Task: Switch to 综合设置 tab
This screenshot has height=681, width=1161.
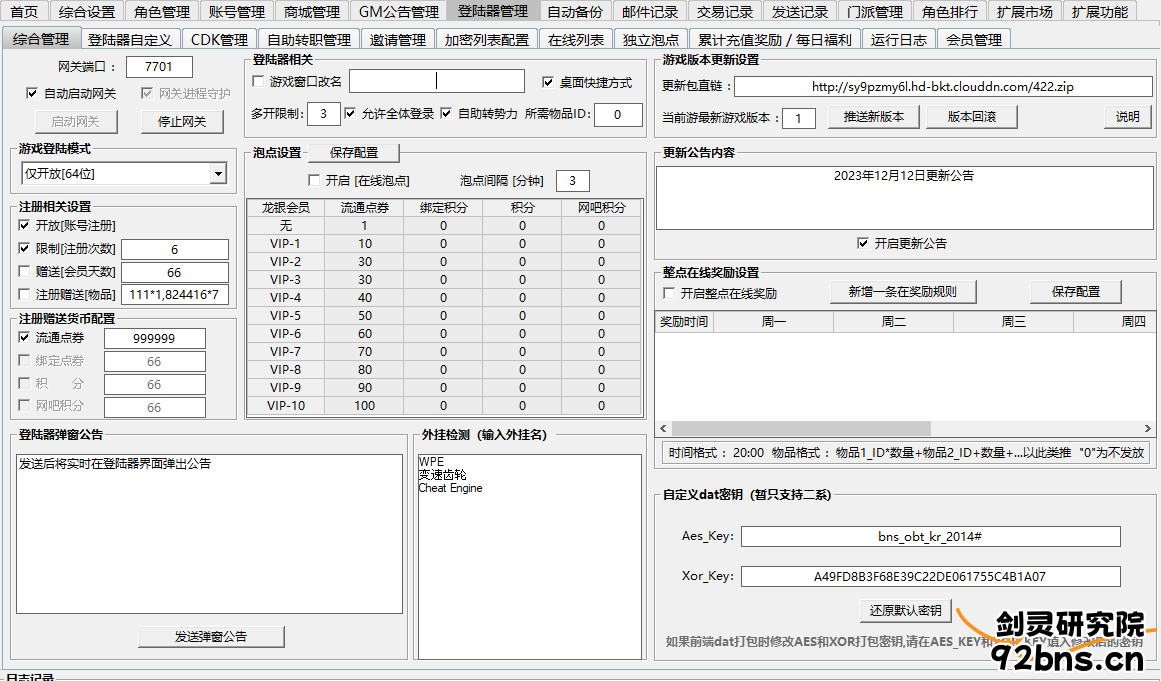Action: tap(87, 12)
